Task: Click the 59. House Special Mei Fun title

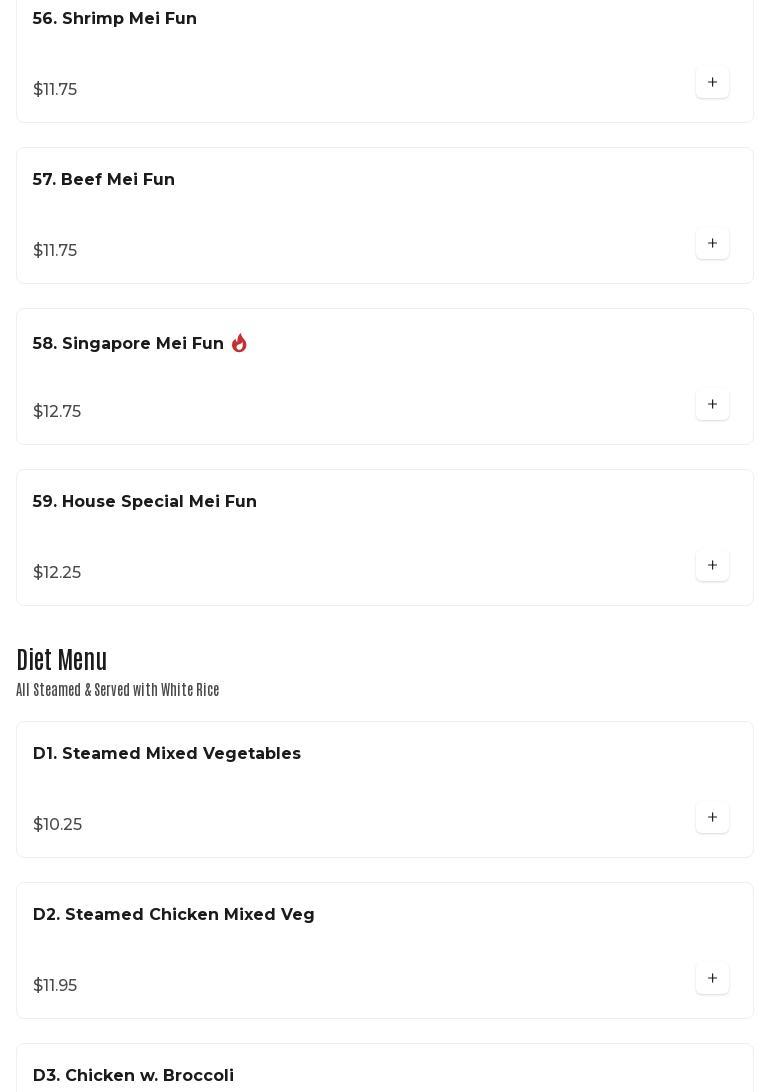Action: click(x=145, y=502)
